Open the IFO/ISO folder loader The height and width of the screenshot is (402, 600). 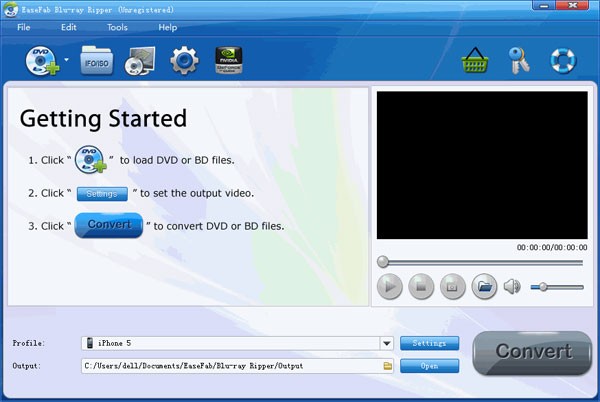[97, 62]
